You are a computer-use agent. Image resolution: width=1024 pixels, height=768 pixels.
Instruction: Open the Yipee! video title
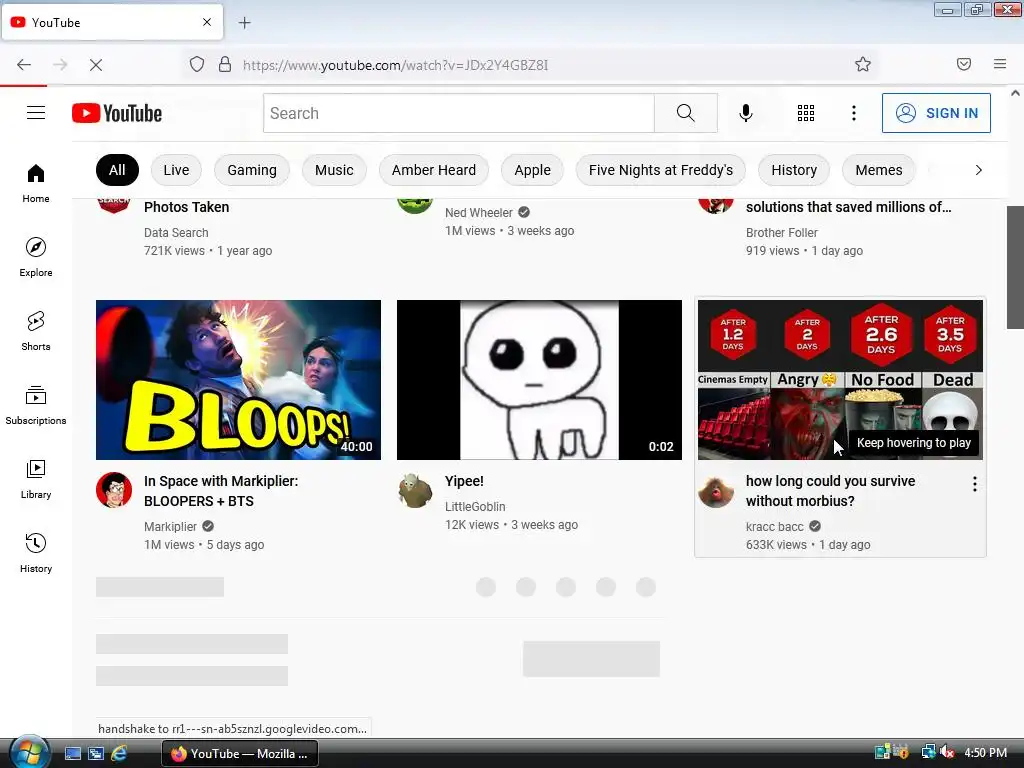[x=464, y=481]
